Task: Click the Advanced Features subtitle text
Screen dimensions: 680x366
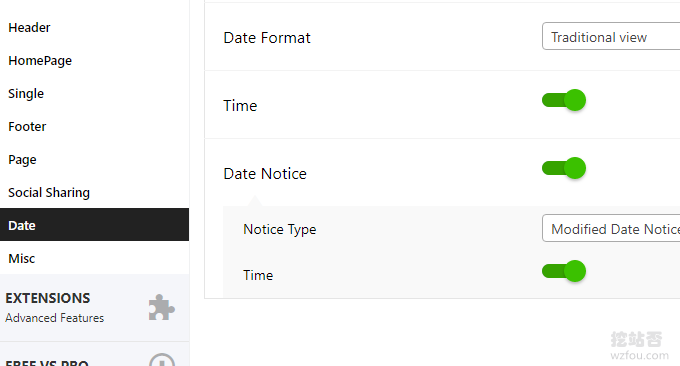Action: pos(55,318)
